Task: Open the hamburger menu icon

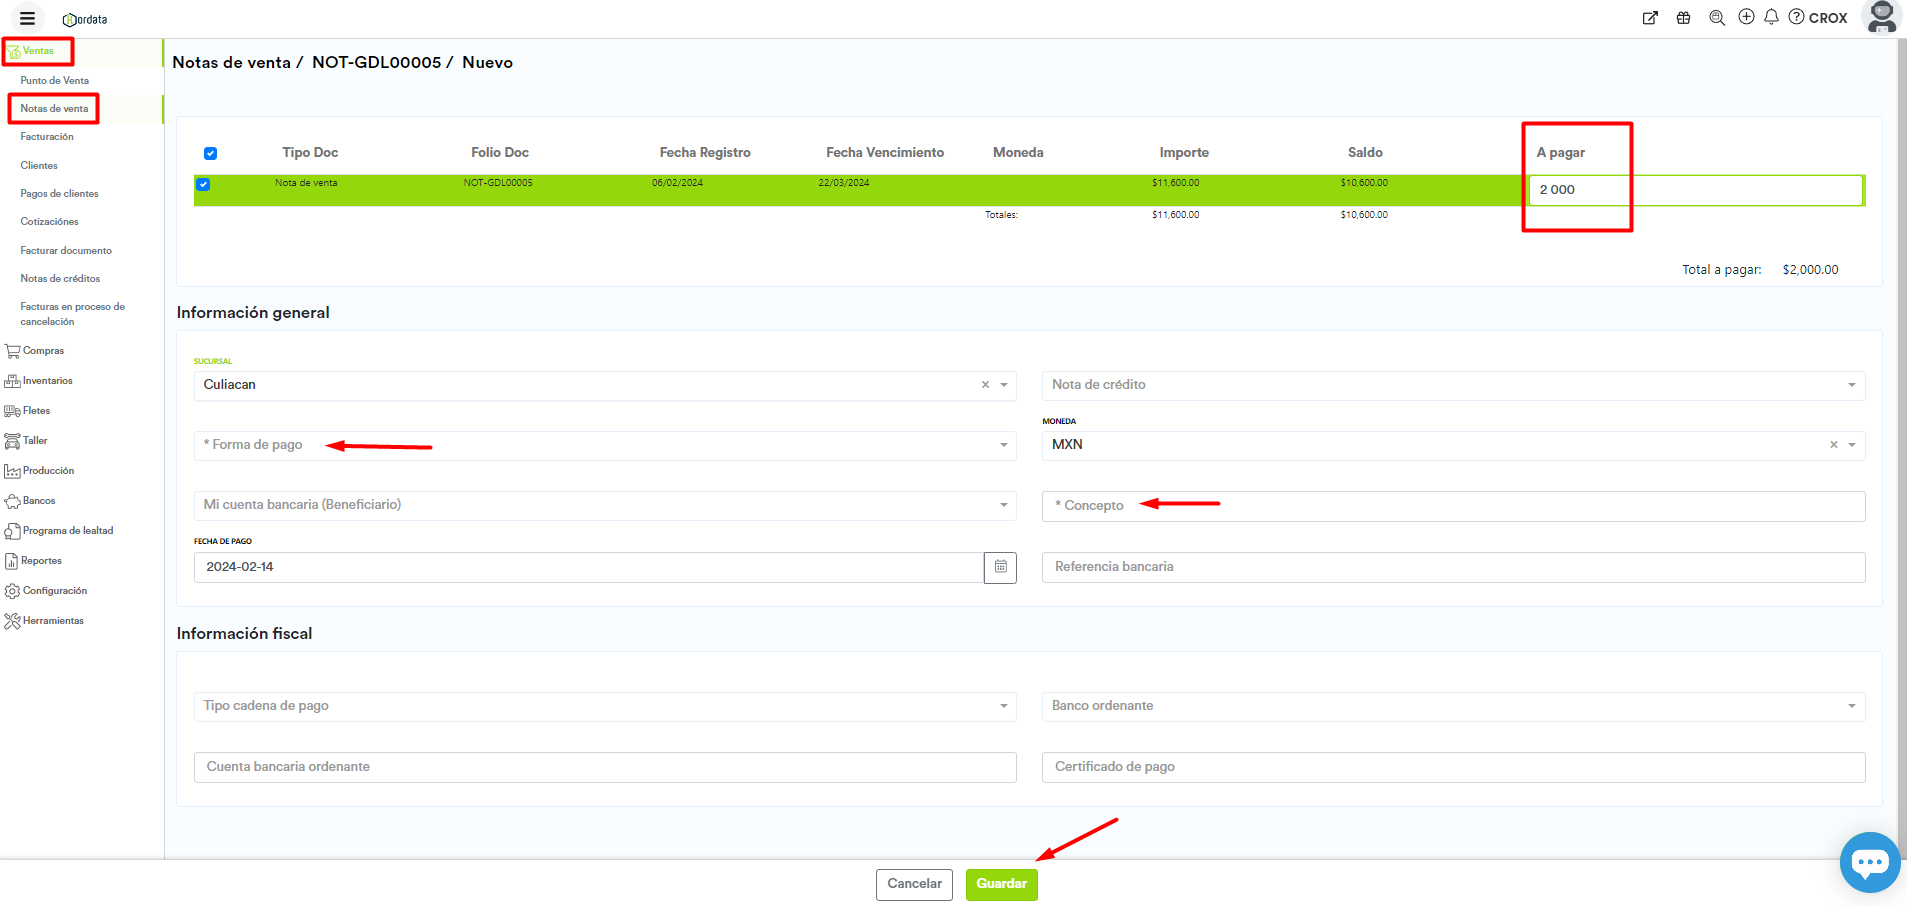Action: [x=27, y=18]
